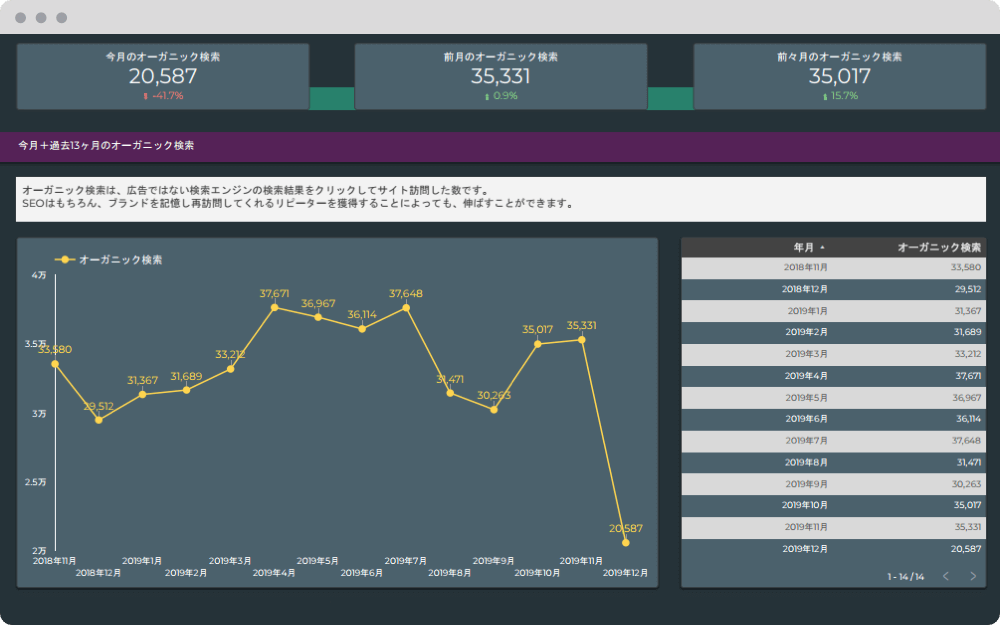Screen dimensions: 1000x625
Task: Click the yellow legend dot beside オーガニック検索
Action: coord(63,258)
